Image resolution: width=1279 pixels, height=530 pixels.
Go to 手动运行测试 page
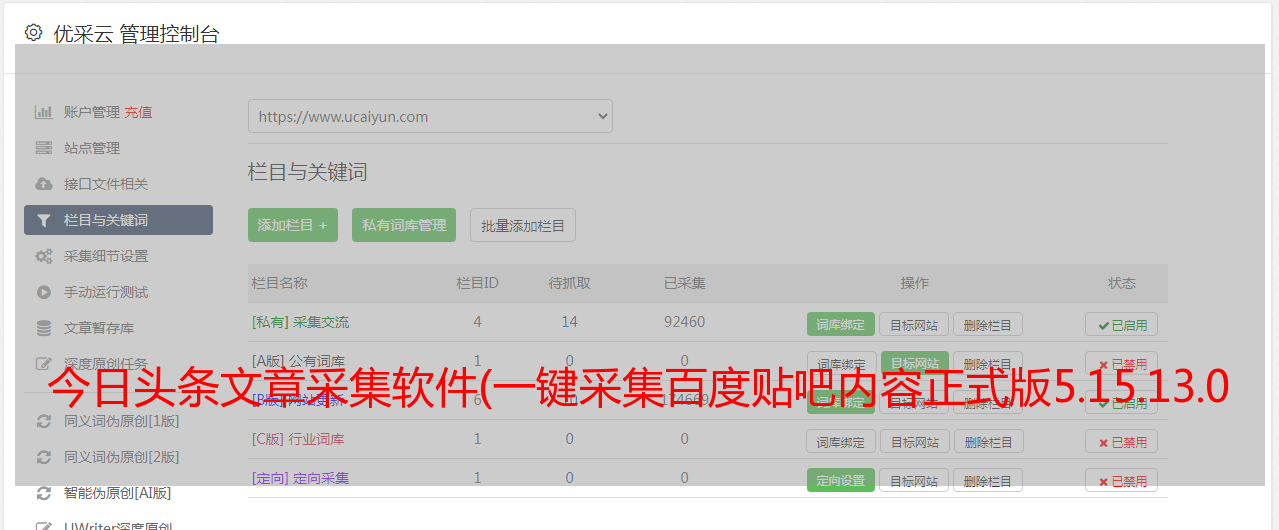(x=106, y=292)
